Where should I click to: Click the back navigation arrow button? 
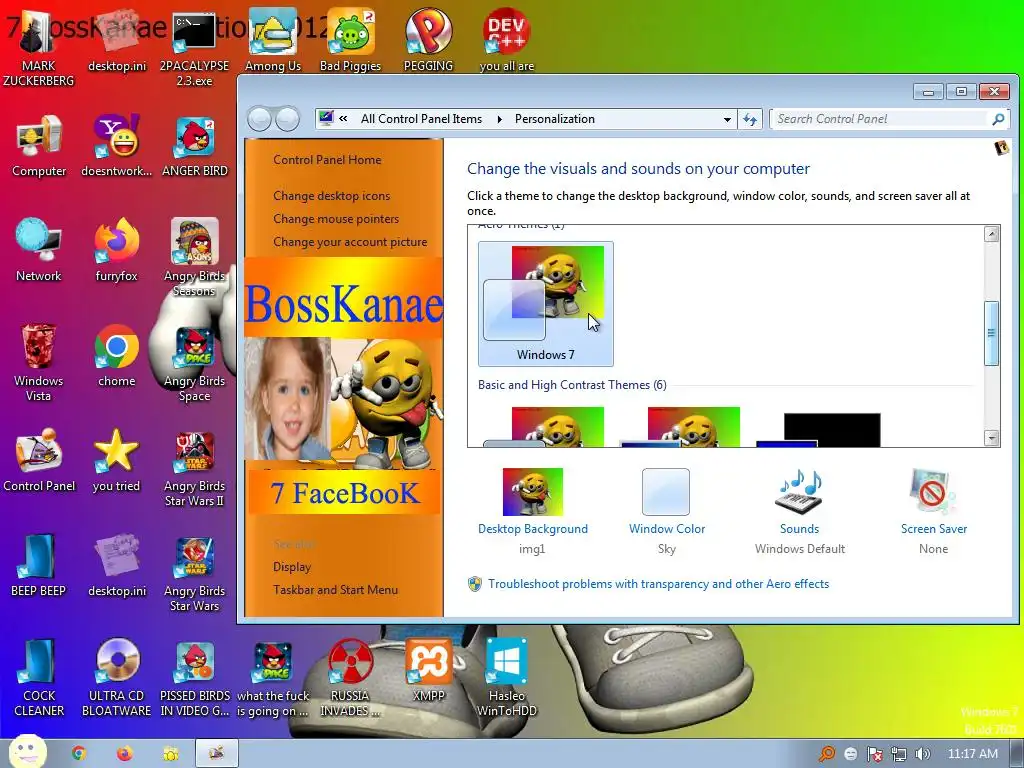point(260,120)
